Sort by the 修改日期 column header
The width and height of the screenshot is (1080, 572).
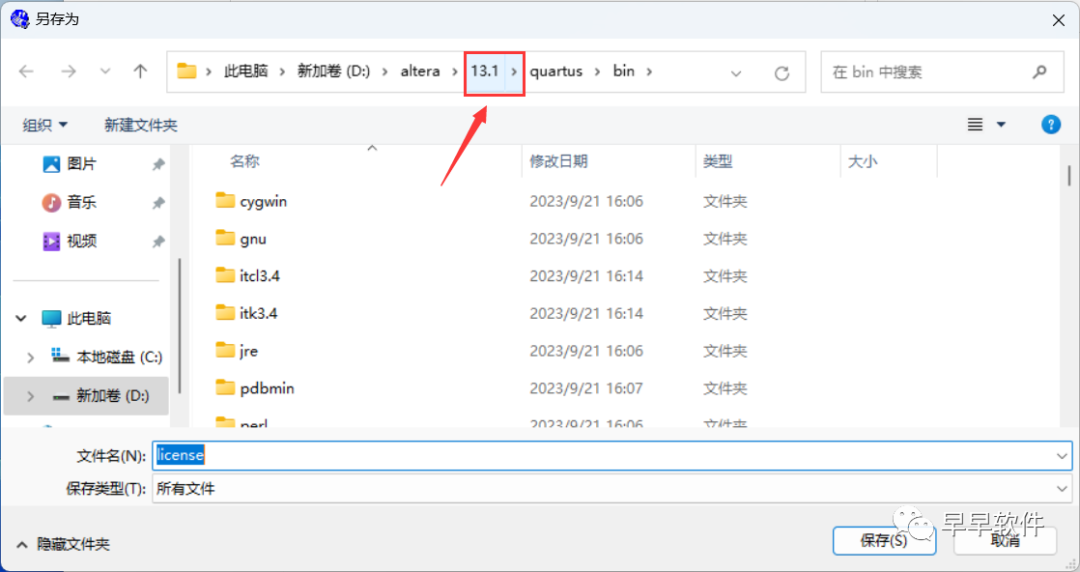tap(559, 161)
